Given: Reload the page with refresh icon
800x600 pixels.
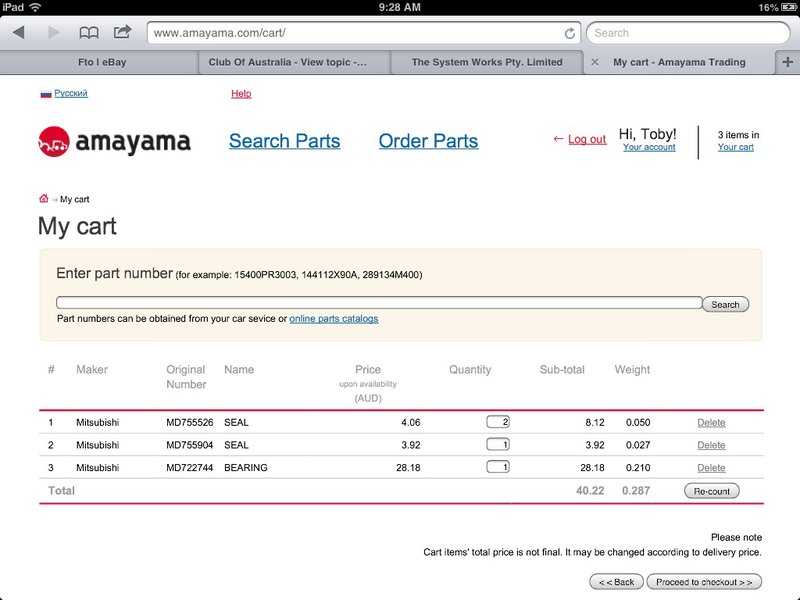Looking at the screenshot, I should [569, 33].
